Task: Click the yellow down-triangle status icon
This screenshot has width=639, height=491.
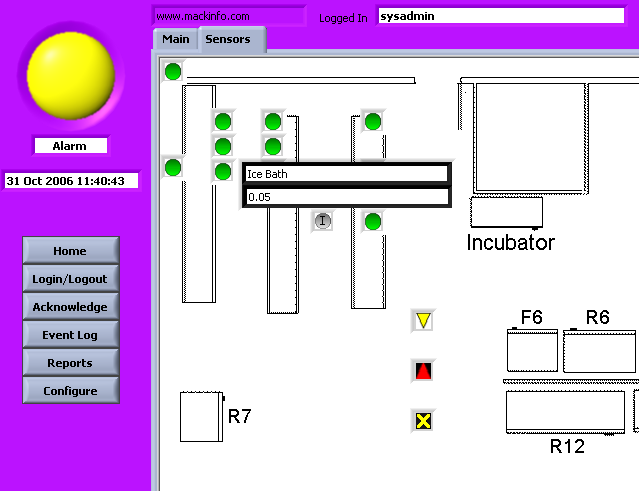Action: [x=423, y=321]
